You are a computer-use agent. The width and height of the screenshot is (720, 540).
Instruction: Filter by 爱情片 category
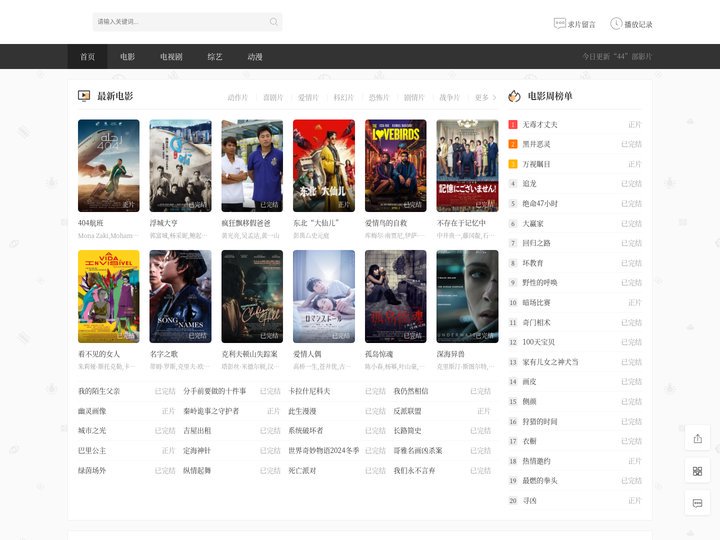tap(308, 97)
